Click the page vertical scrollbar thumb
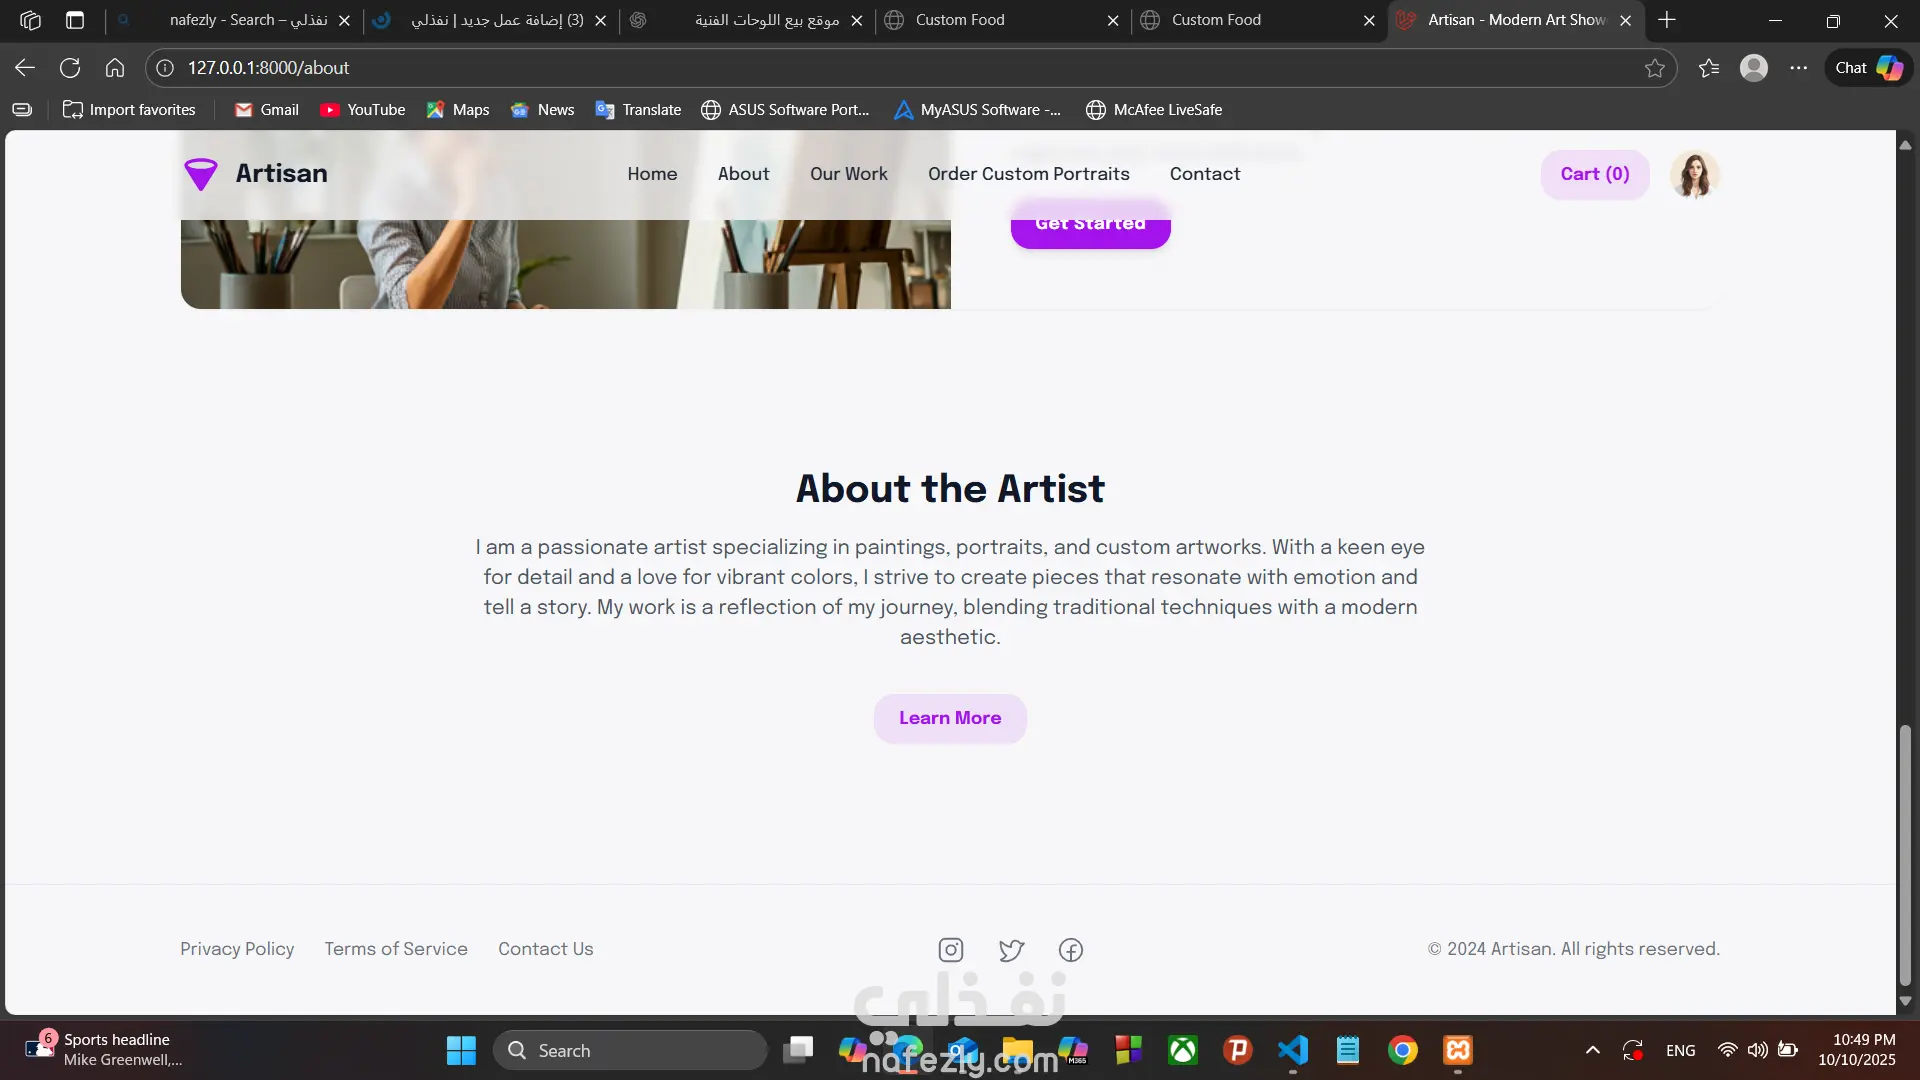1920x1080 pixels. [1905, 855]
